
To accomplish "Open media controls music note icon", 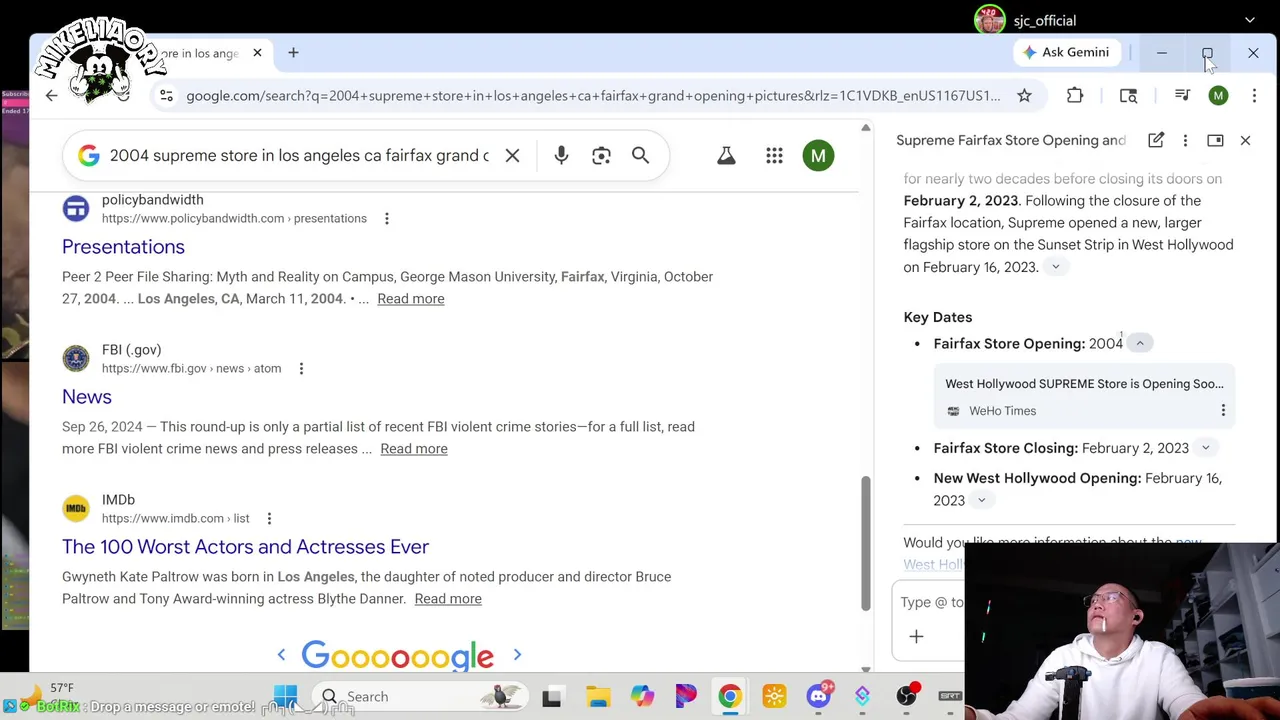I will tap(1182, 96).
